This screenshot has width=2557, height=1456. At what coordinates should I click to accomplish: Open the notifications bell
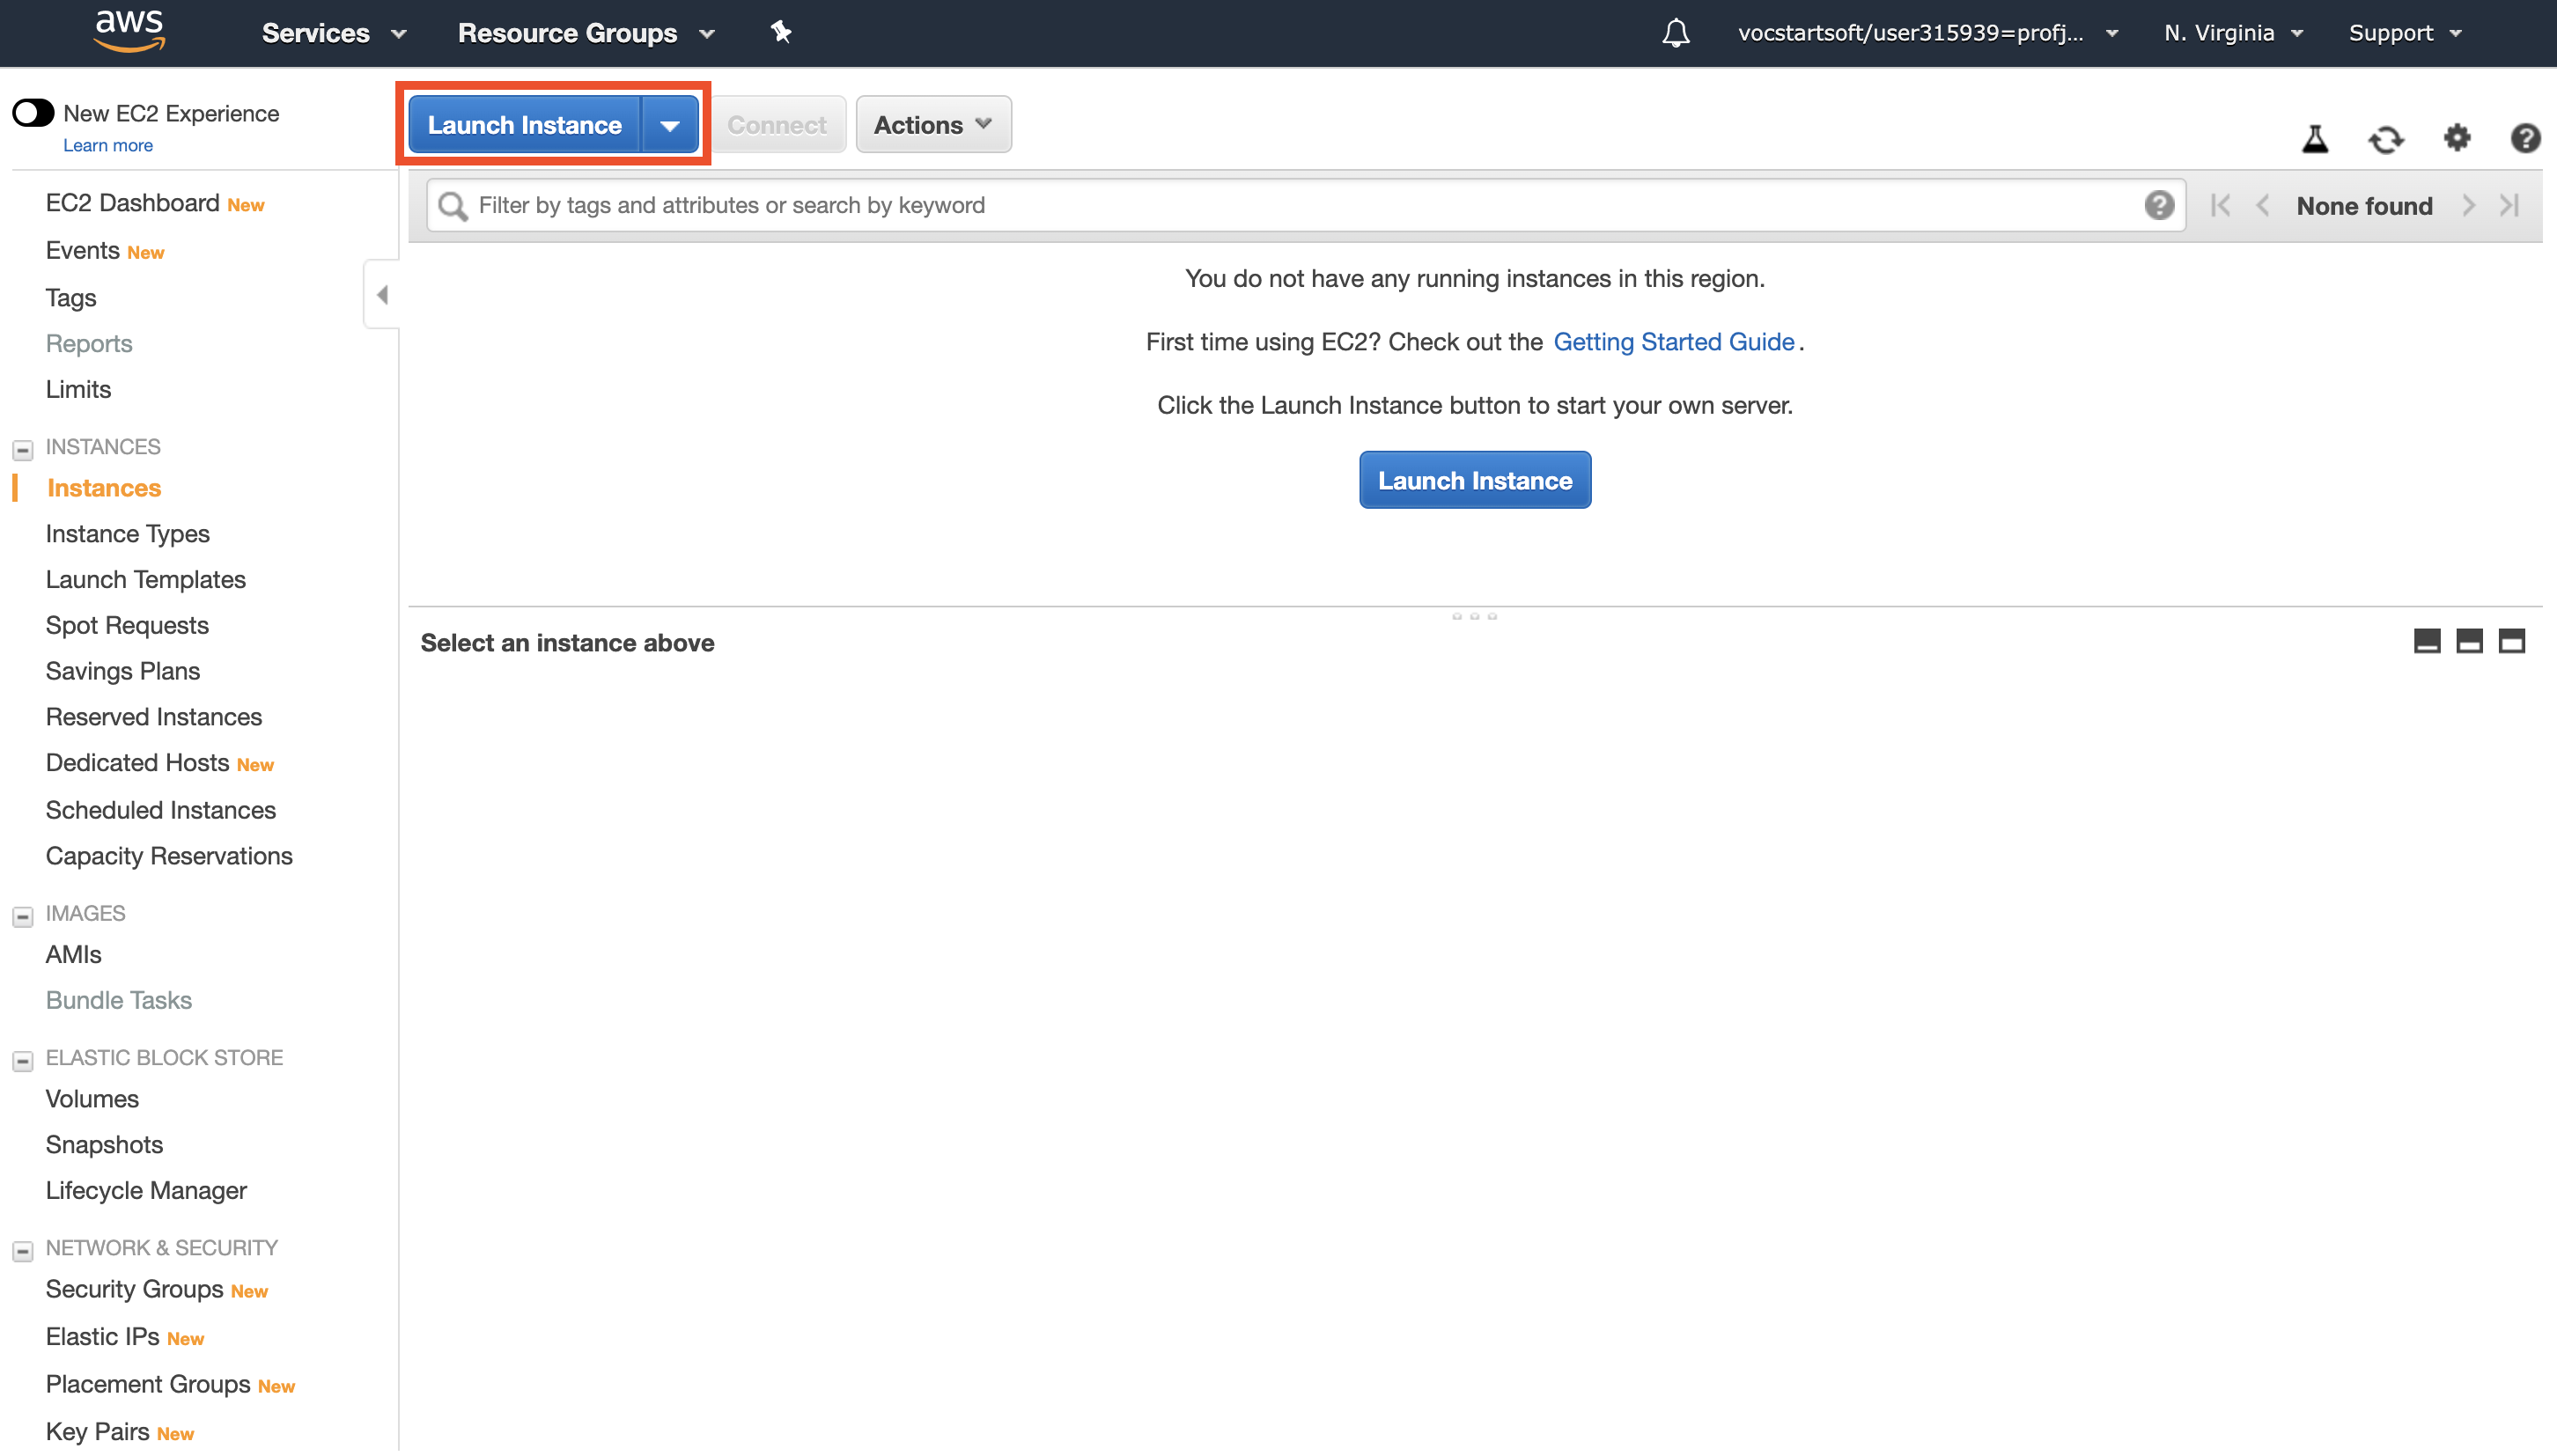(1675, 33)
